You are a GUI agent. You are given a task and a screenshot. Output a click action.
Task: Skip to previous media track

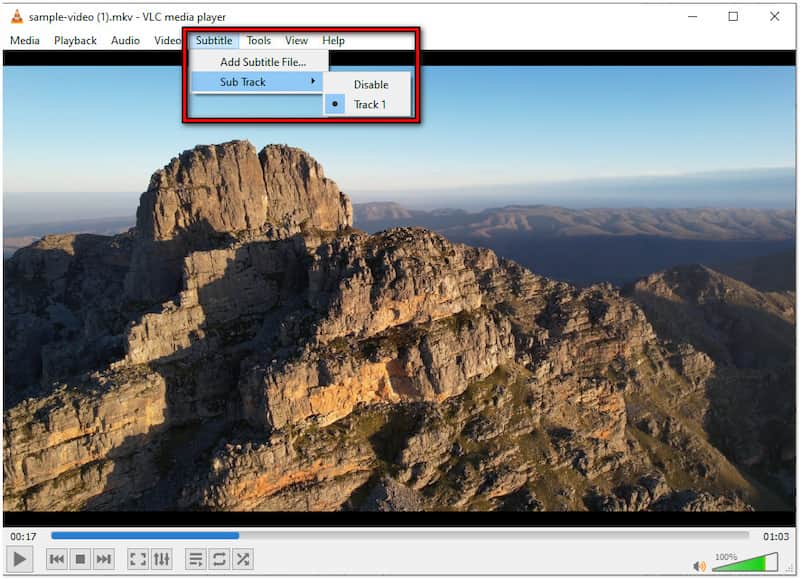pyautogui.click(x=57, y=559)
